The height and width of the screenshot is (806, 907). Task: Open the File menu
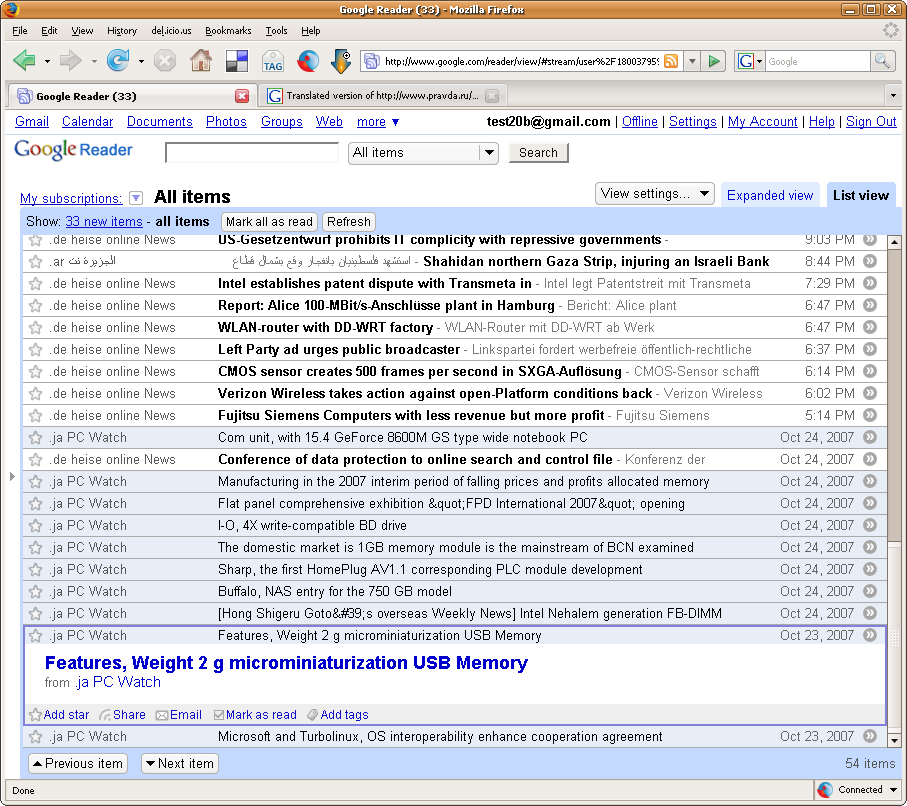coord(20,31)
